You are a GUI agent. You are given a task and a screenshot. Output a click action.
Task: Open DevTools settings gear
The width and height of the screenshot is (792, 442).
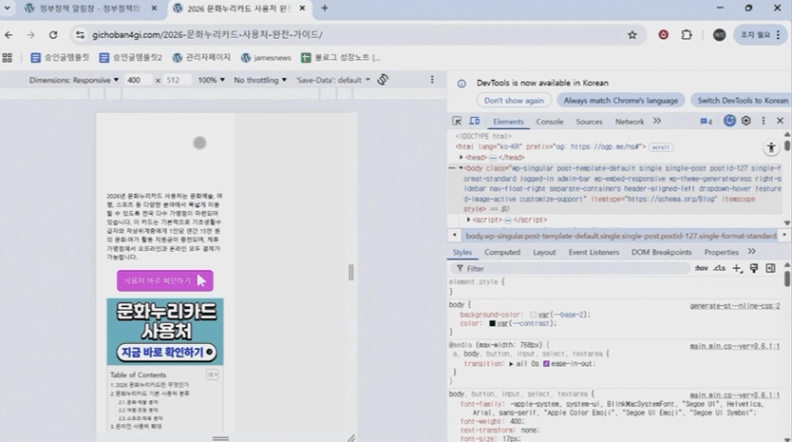click(745, 121)
